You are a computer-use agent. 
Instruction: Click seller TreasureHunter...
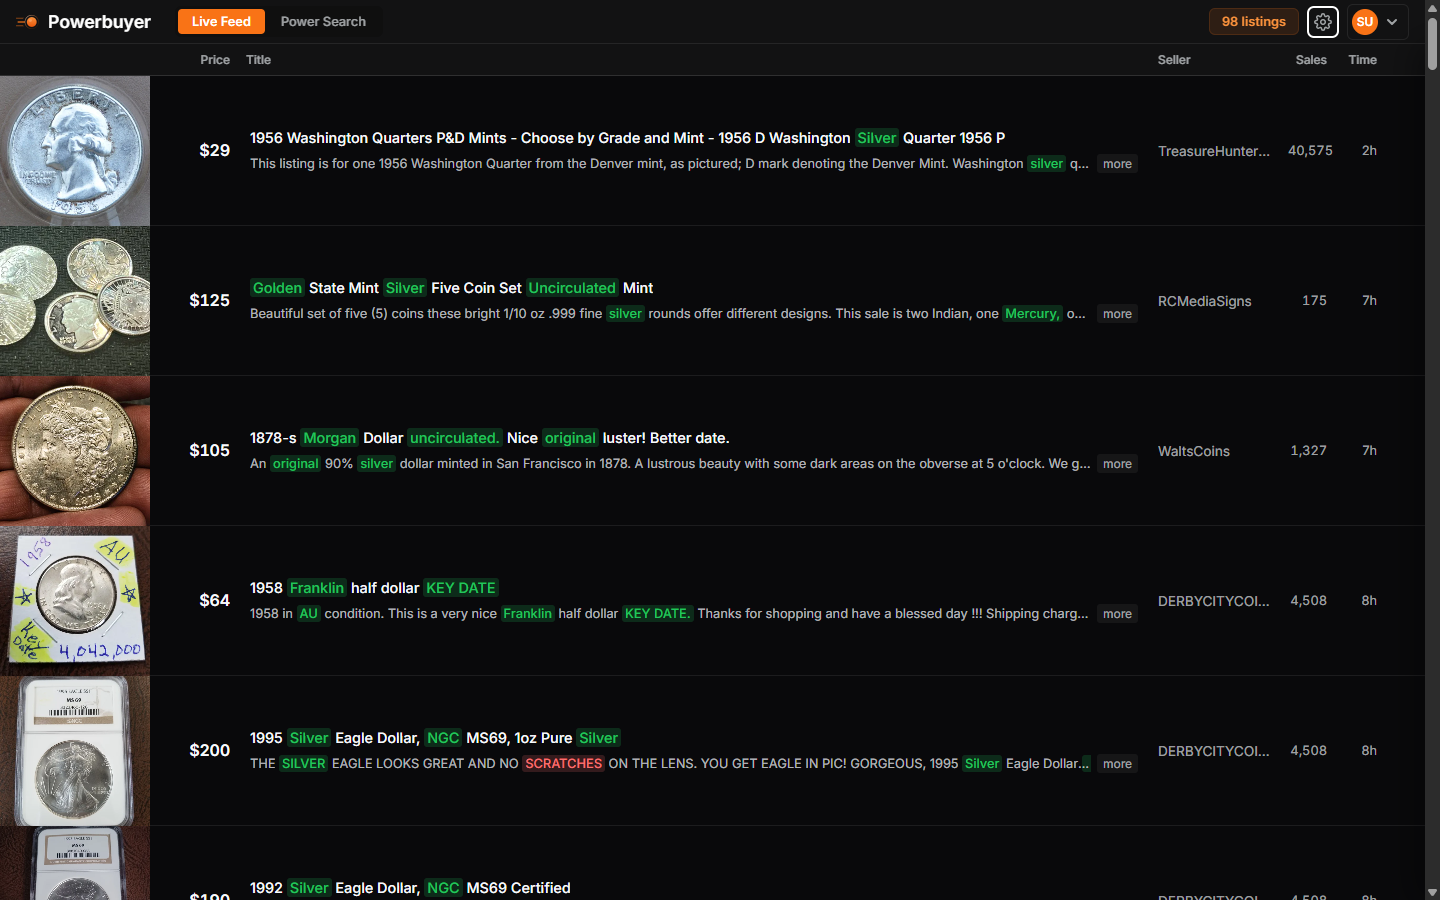(1214, 151)
